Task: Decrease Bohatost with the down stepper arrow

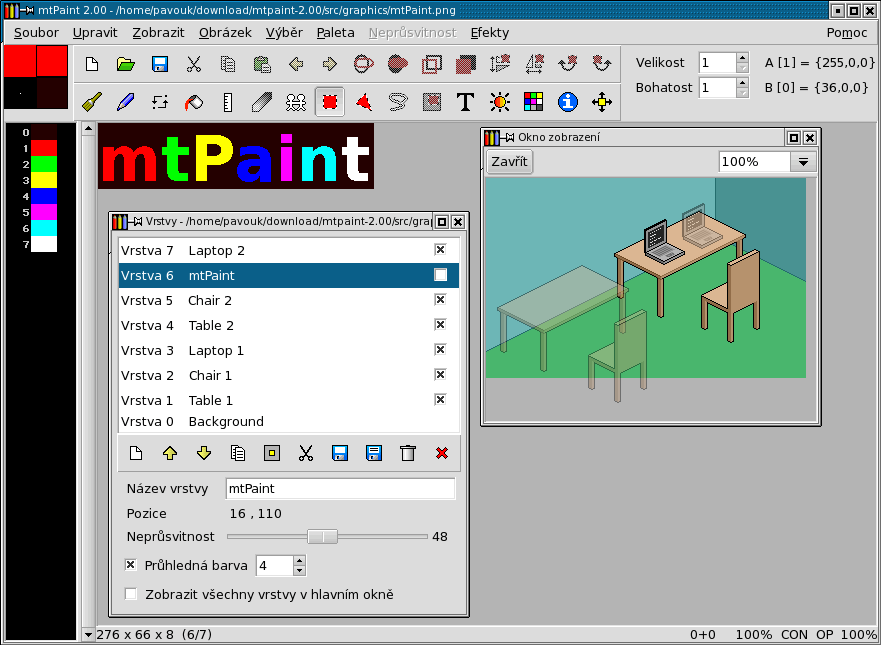Action: tap(742, 93)
